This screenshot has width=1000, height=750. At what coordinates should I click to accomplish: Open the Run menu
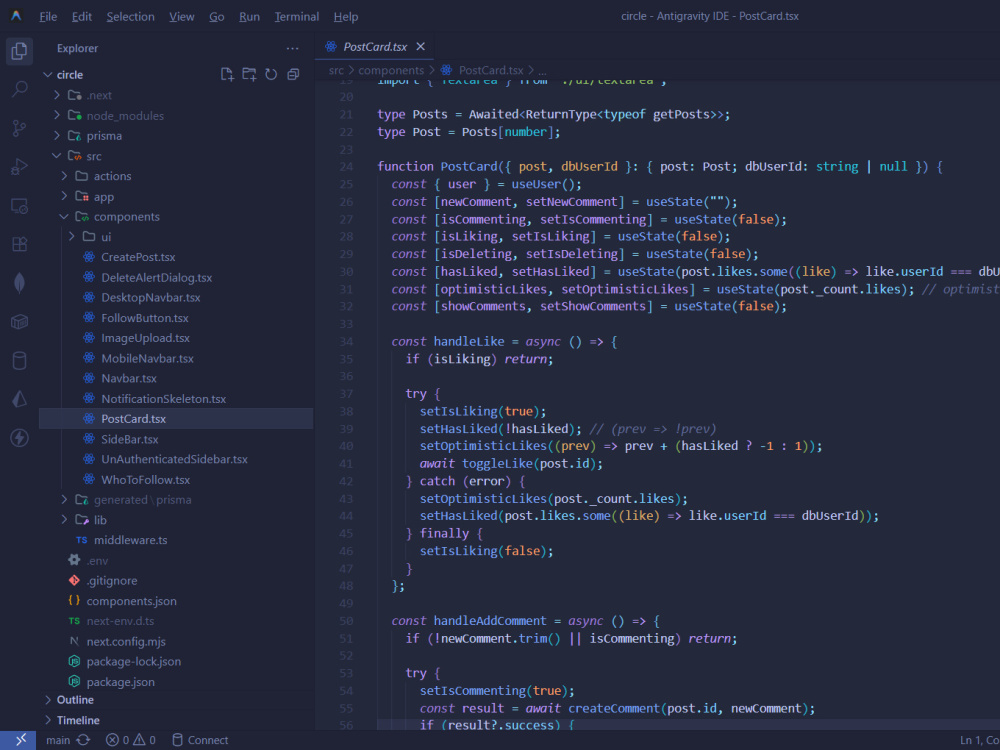click(x=249, y=17)
